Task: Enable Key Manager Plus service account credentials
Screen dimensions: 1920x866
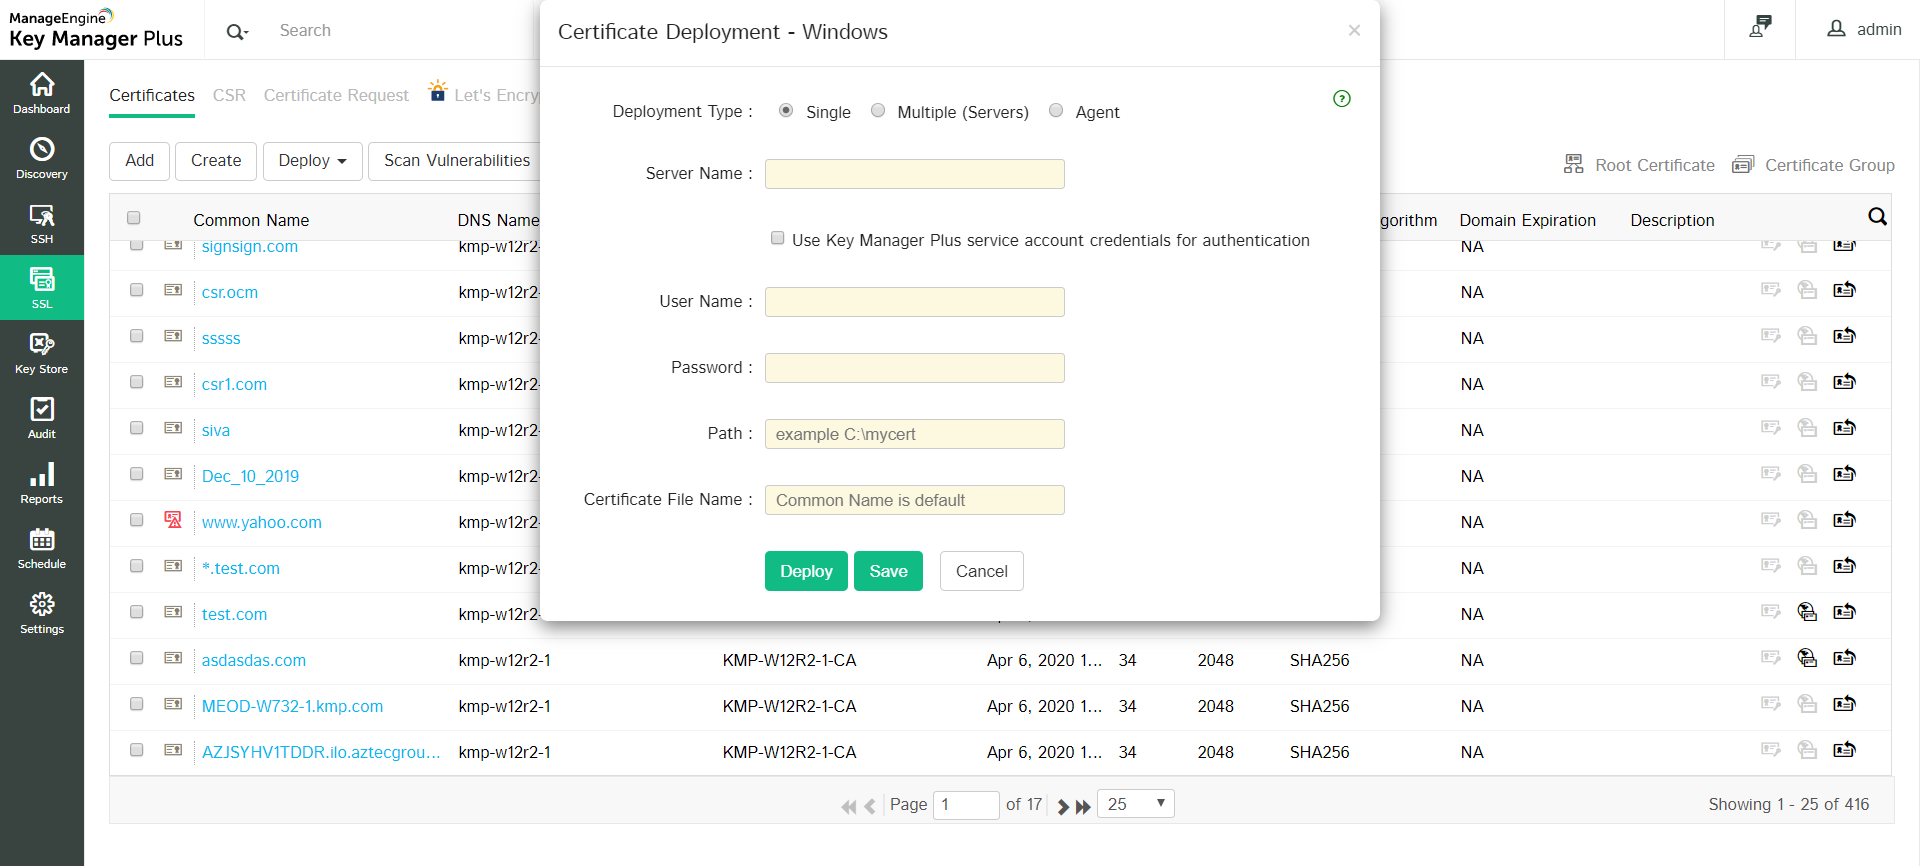Action: click(777, 238)
